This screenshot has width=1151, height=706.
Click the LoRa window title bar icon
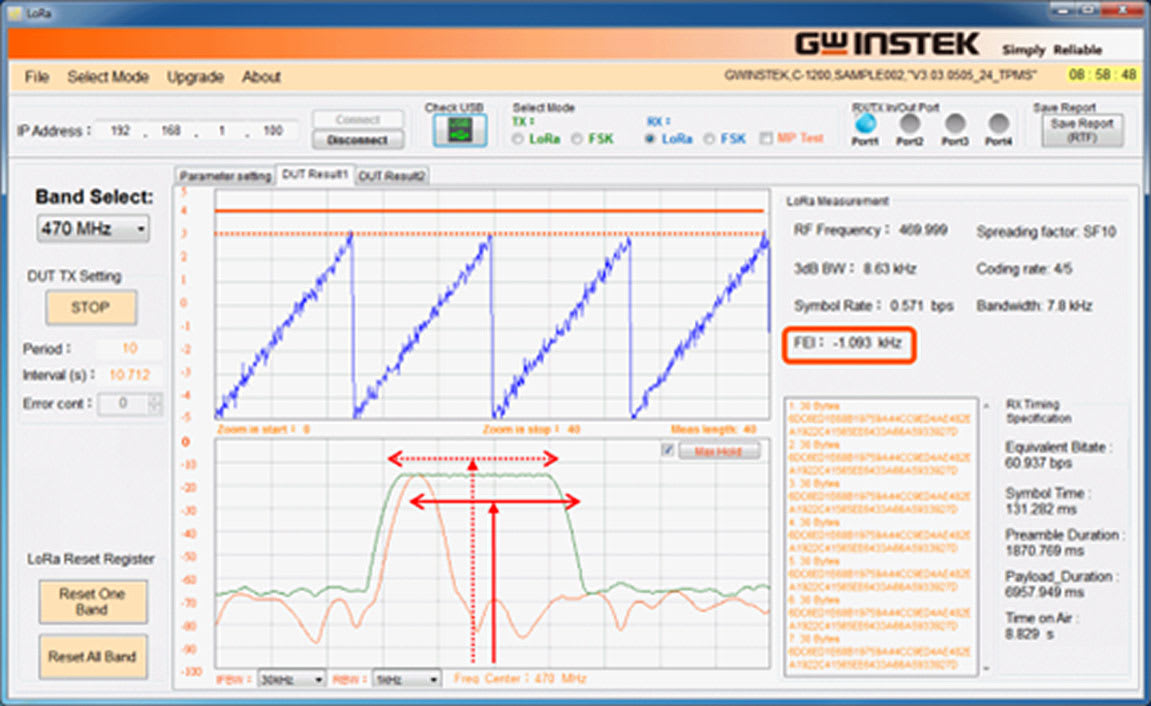point(14,13)
